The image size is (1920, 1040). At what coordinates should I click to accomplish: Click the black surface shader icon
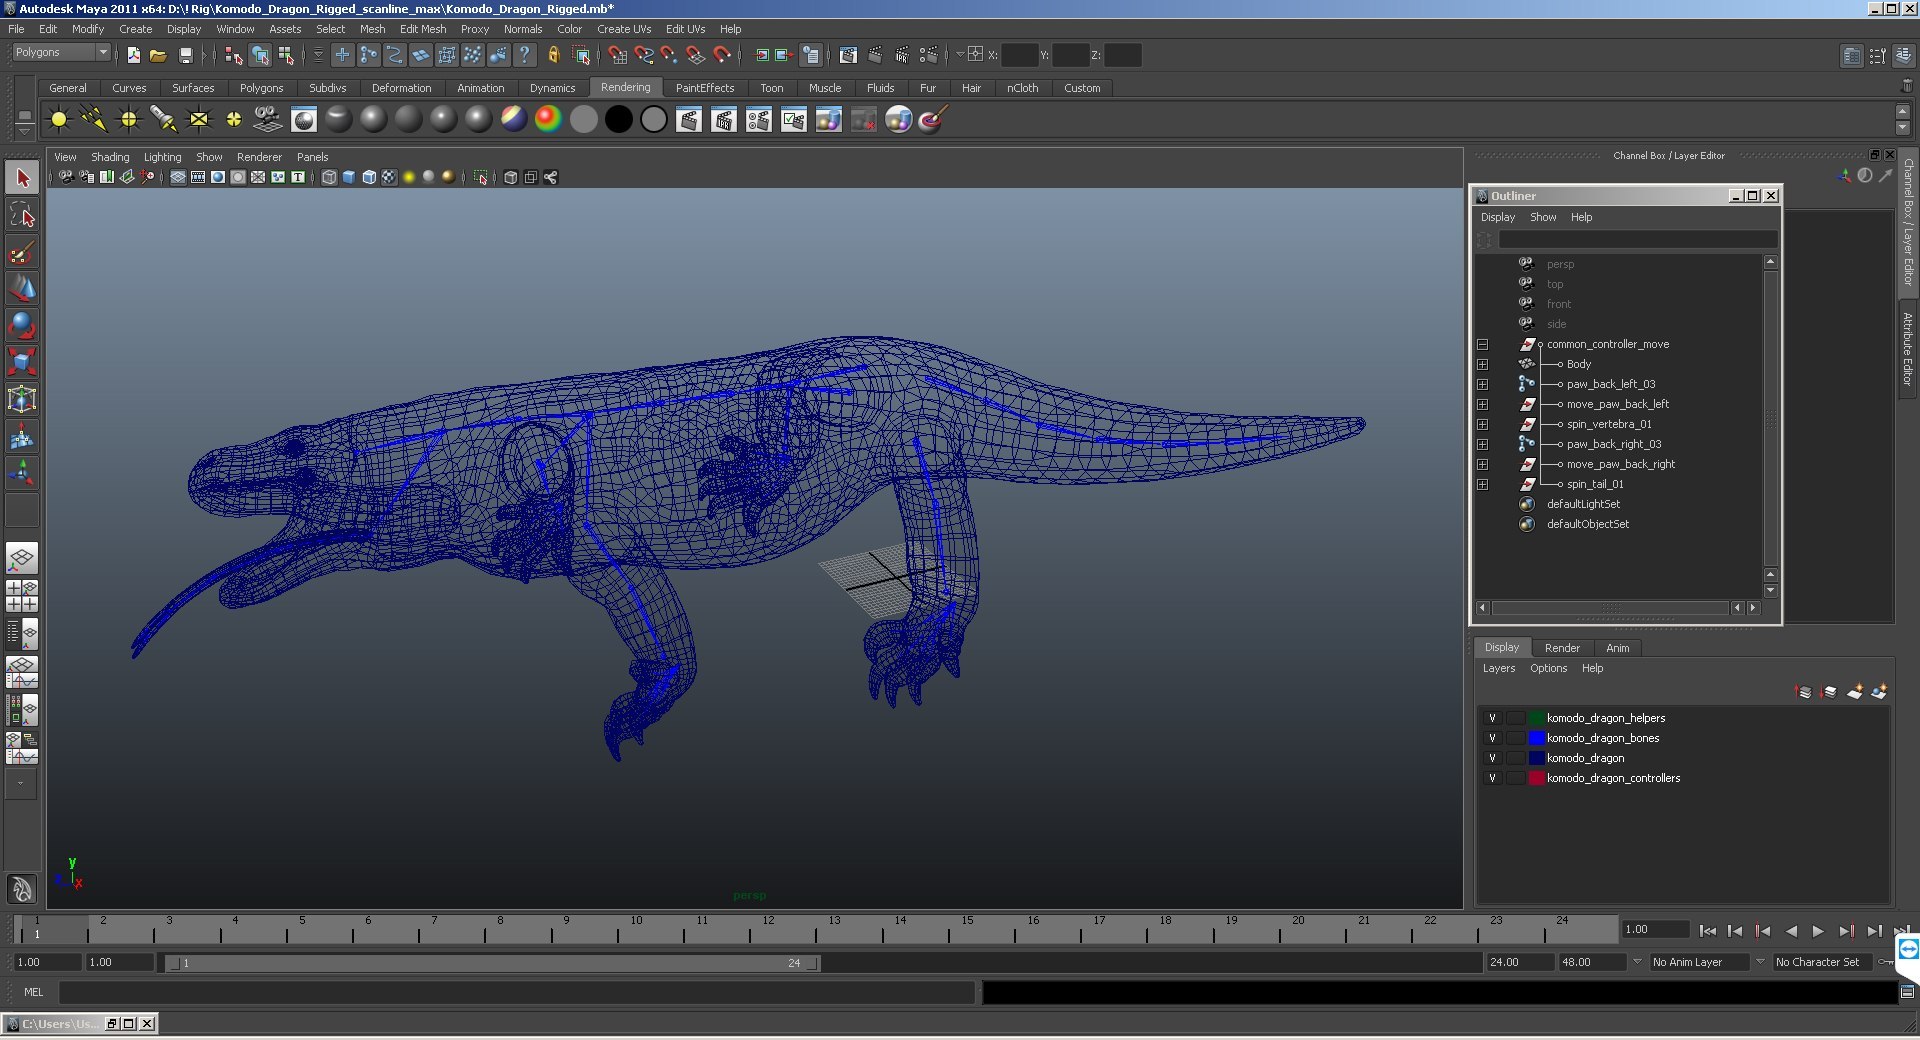point(618,120)
